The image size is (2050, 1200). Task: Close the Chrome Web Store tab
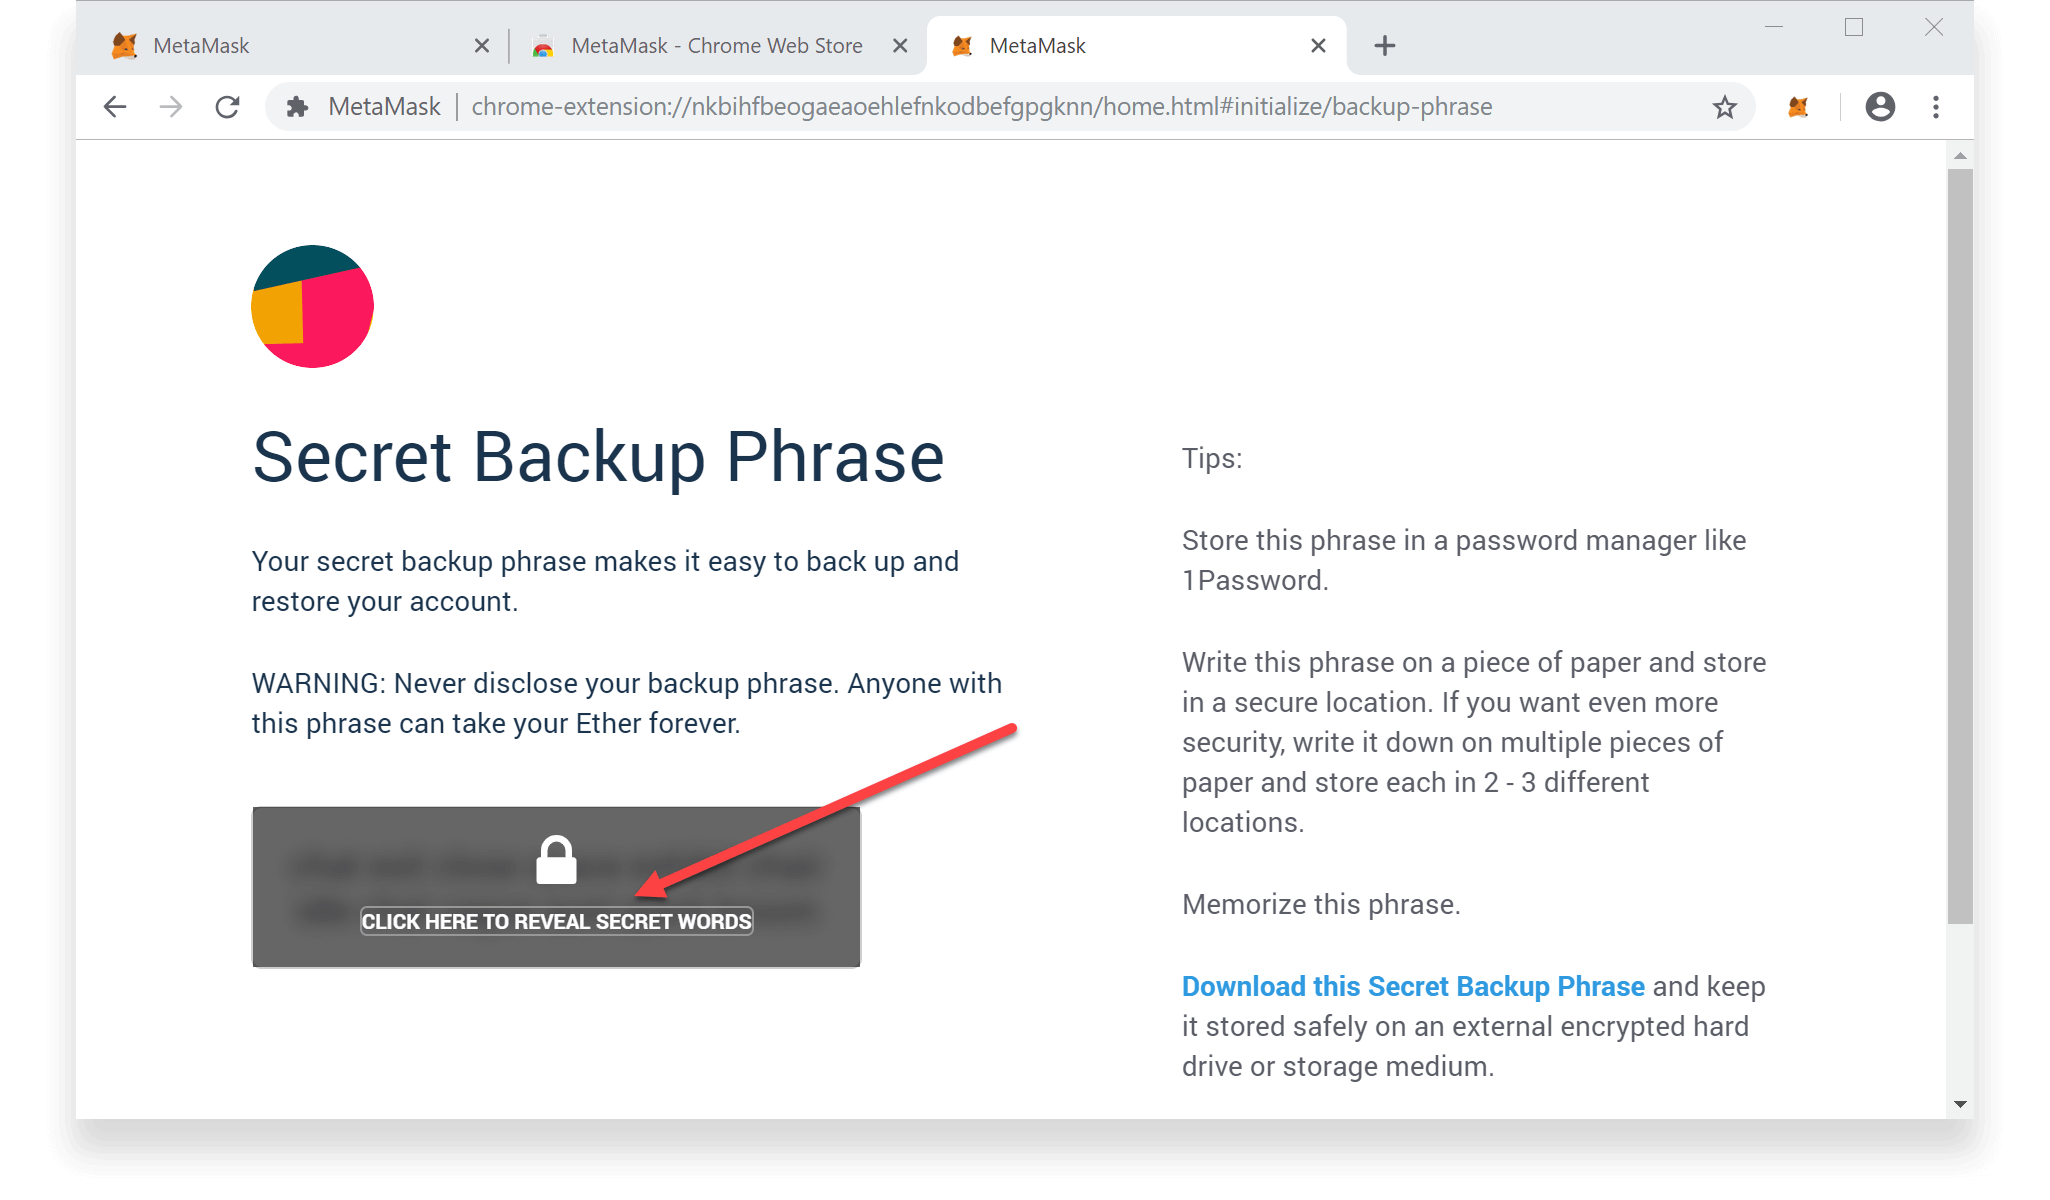900,46
